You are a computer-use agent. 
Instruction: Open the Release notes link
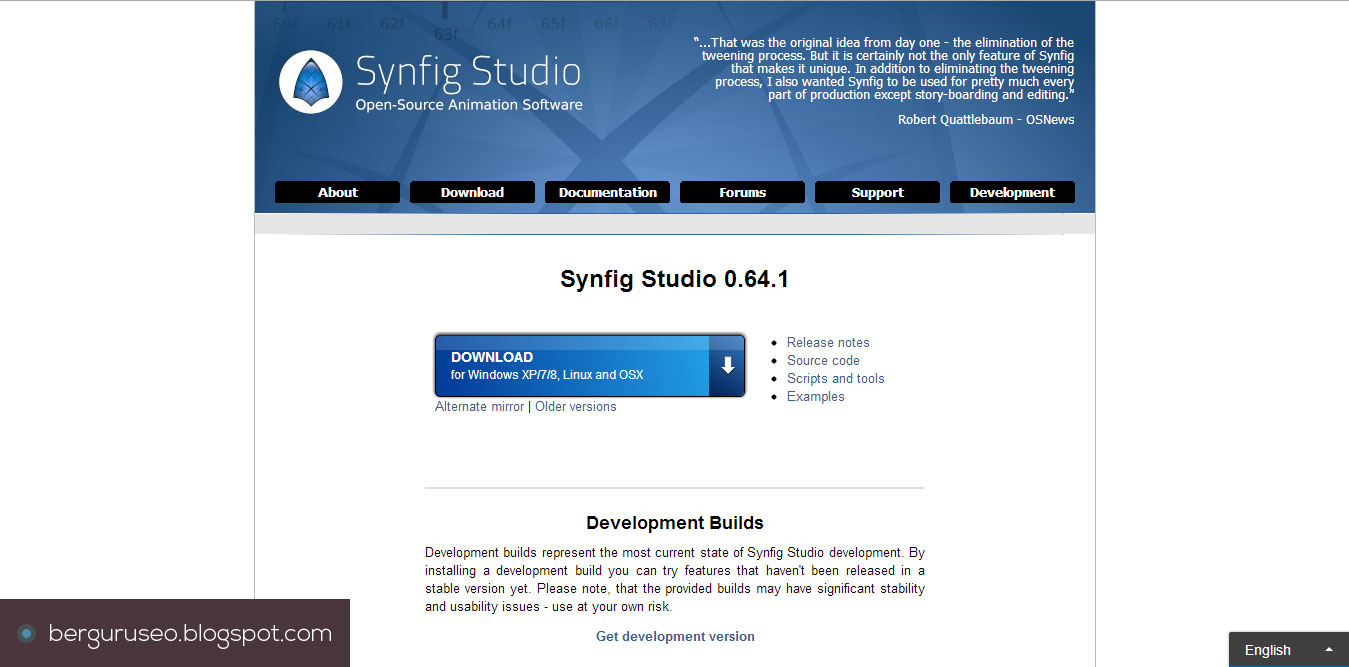828,342
